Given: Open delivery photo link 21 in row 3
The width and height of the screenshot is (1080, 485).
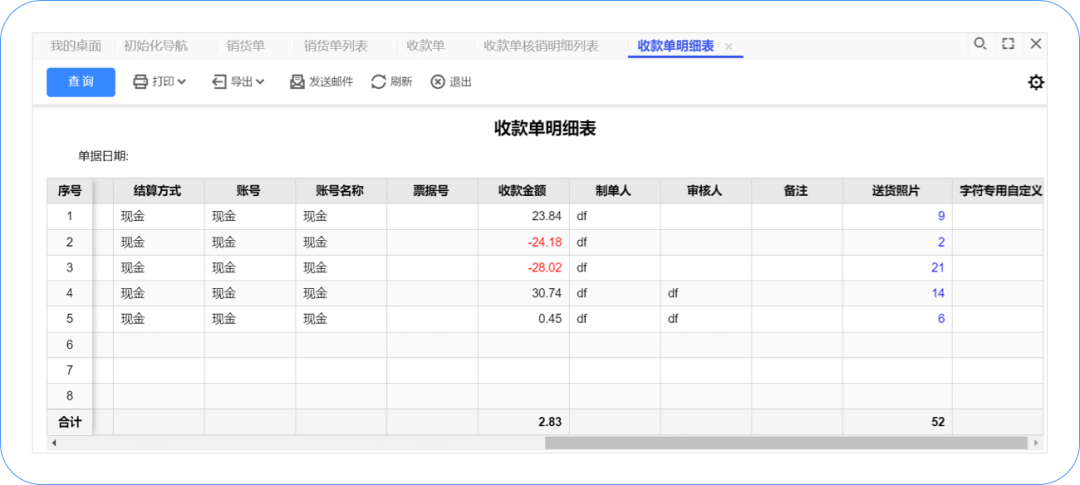Looking at the screenshot, I should [x=937, y=268].
